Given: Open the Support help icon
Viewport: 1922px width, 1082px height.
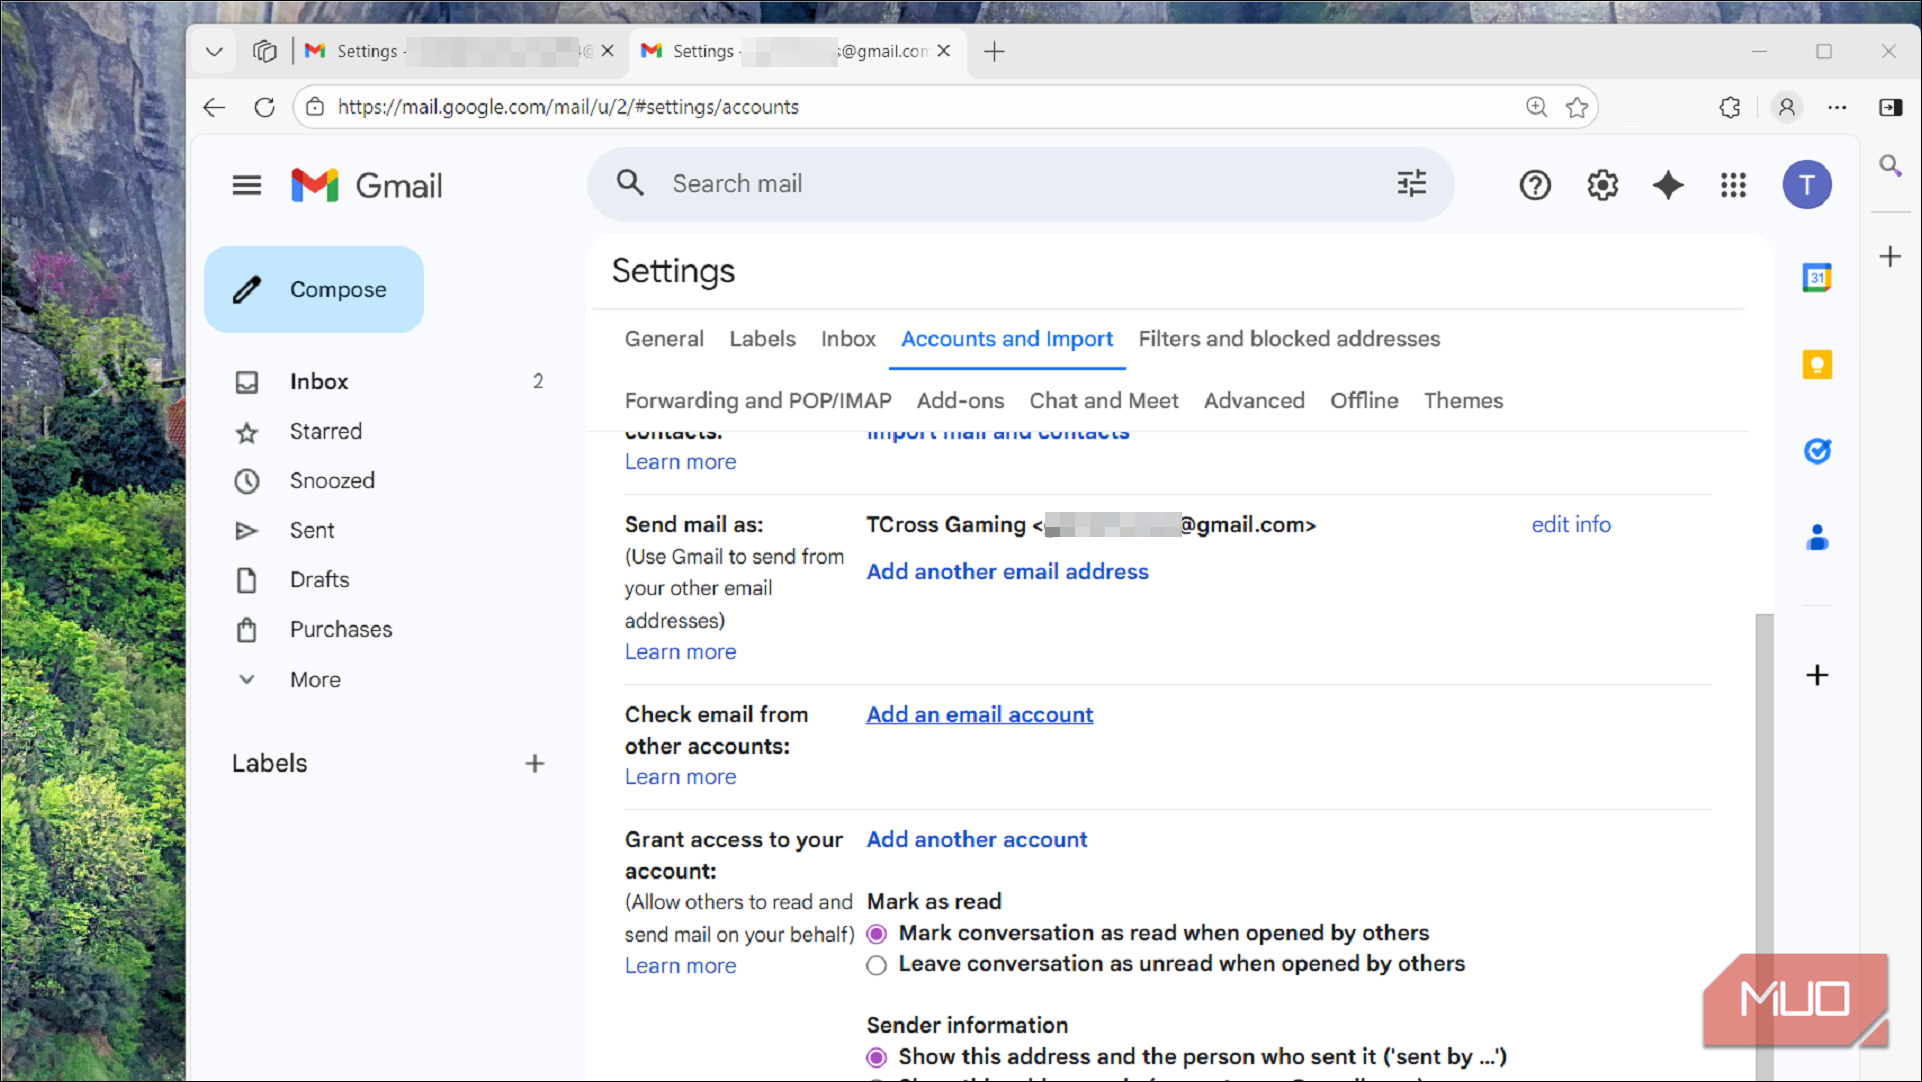Looking at the screenshot, I should coord(1534,185).
